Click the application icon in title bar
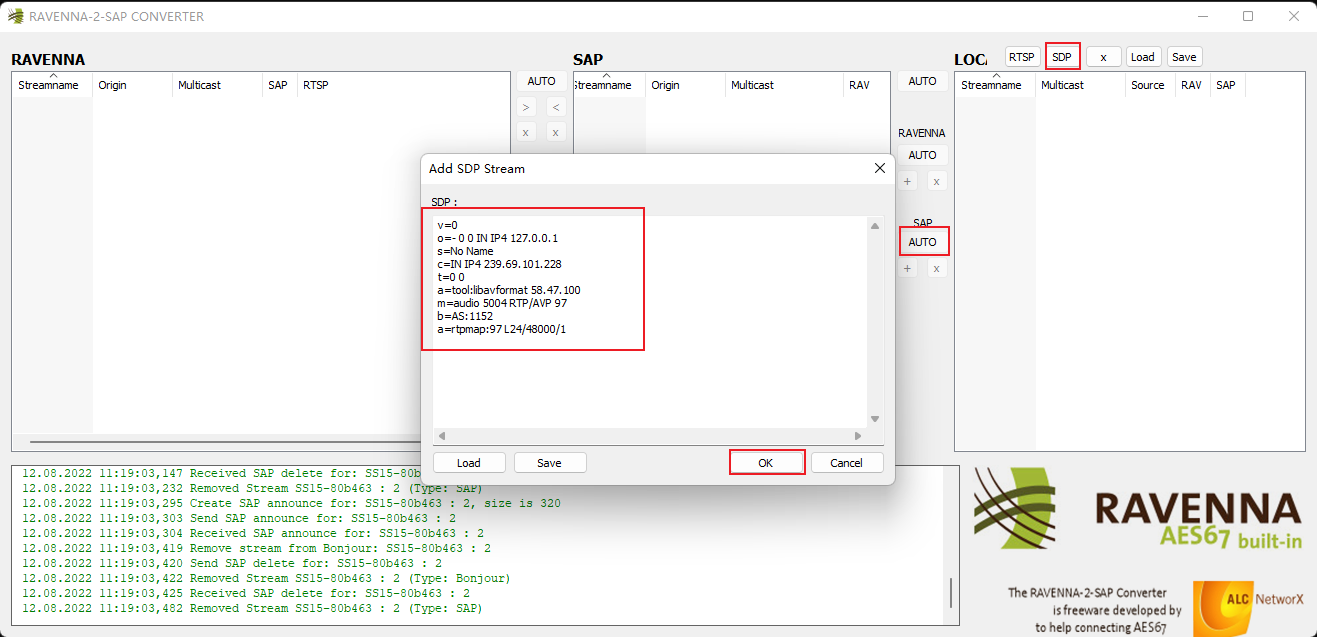Viewport: 1317px width, 637px height. pos(15,16)
